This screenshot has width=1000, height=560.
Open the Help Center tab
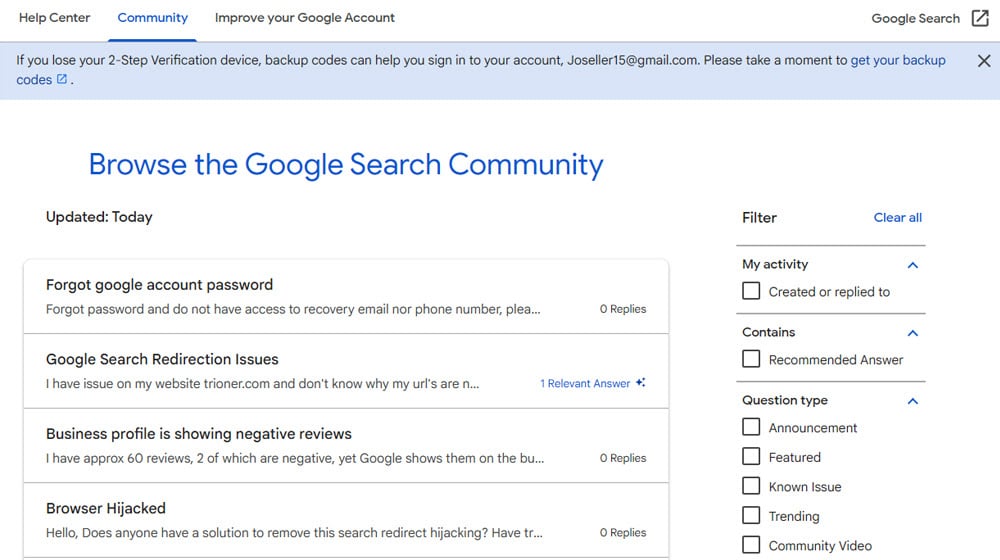click(x=54, y=18)
